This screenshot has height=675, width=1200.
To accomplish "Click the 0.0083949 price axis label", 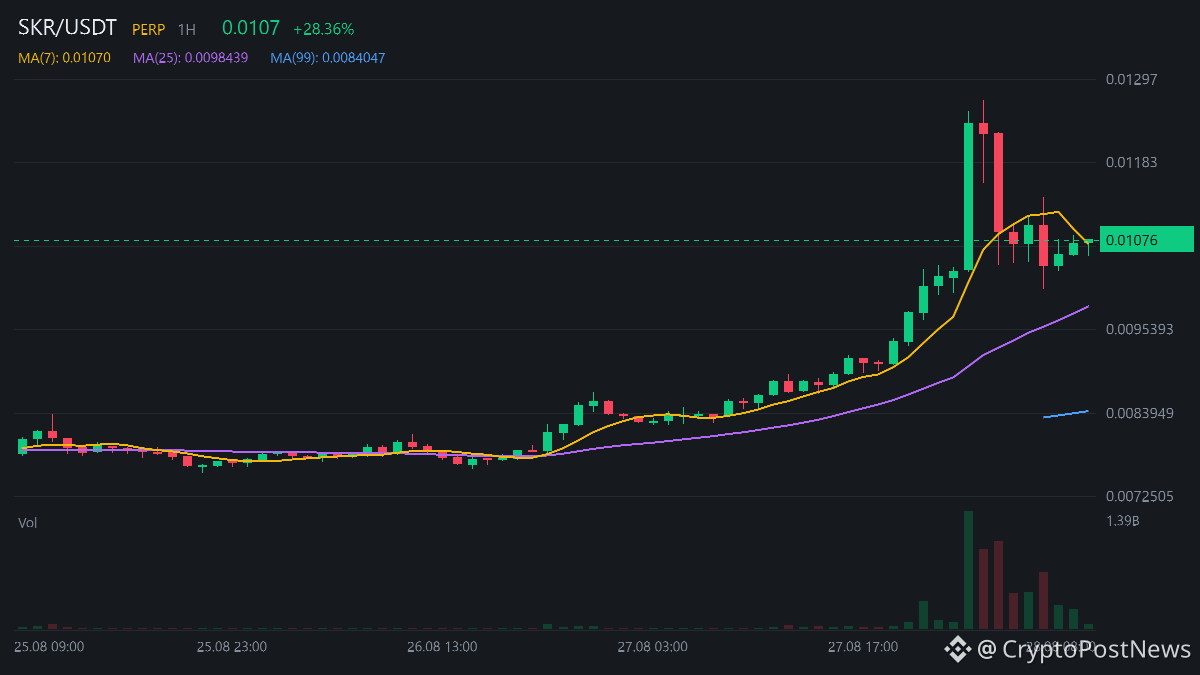I will (x=1139, y=413).
